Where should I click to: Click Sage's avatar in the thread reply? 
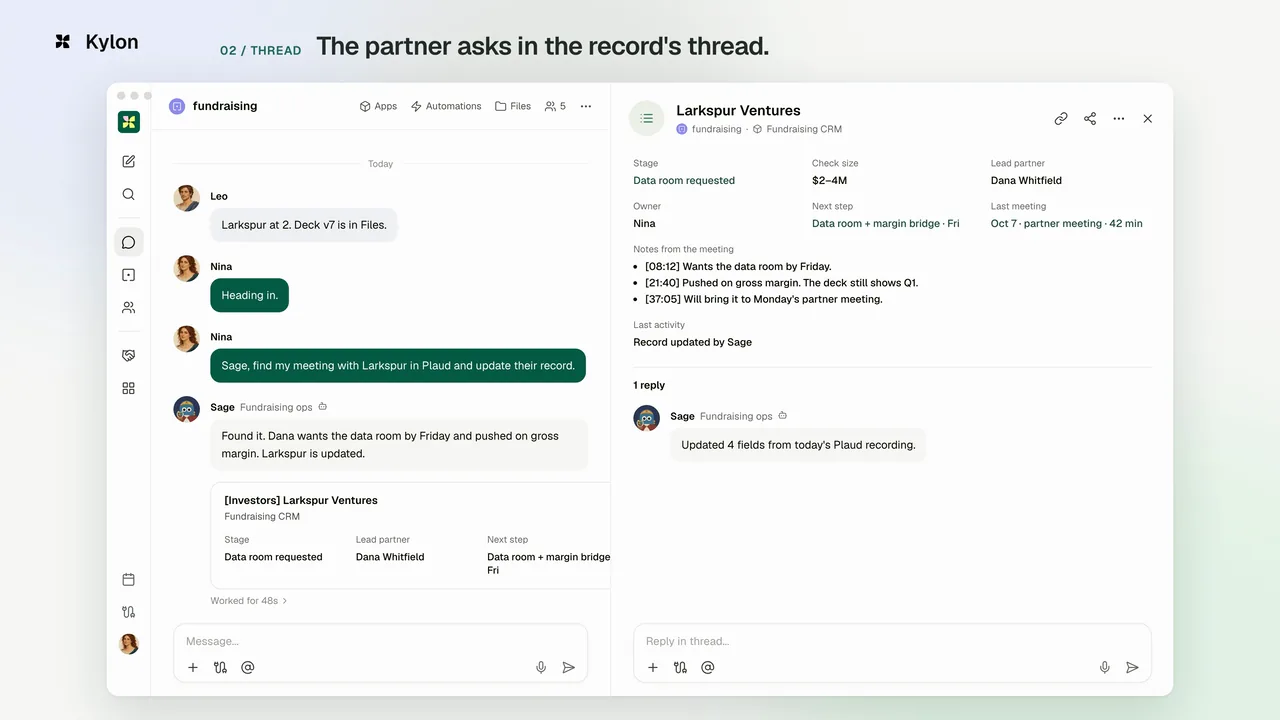(x=647, y=418)
